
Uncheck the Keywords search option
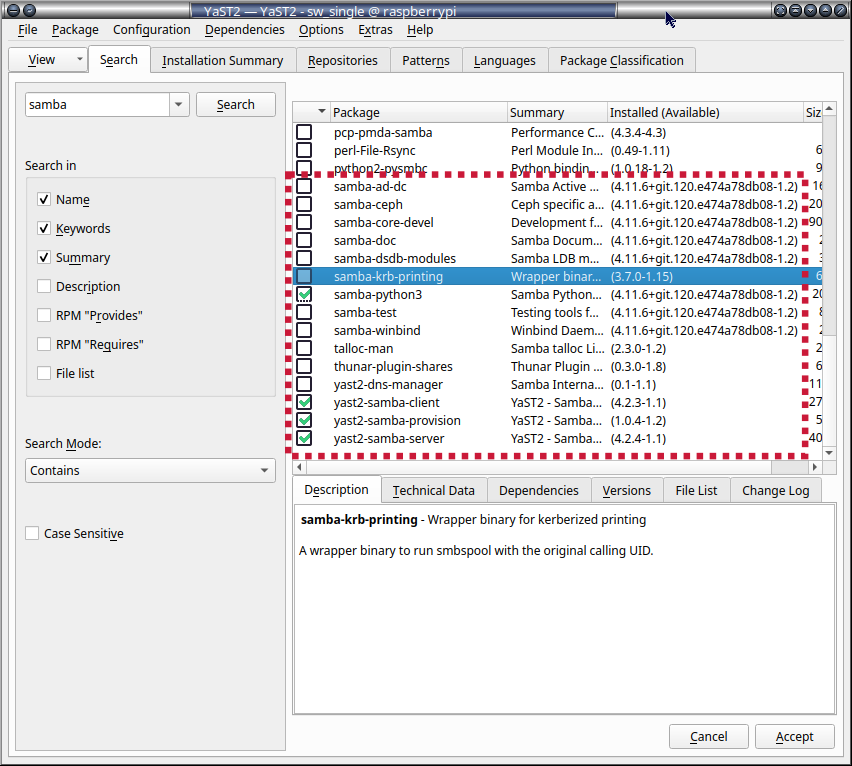click(x=44, y=229)
